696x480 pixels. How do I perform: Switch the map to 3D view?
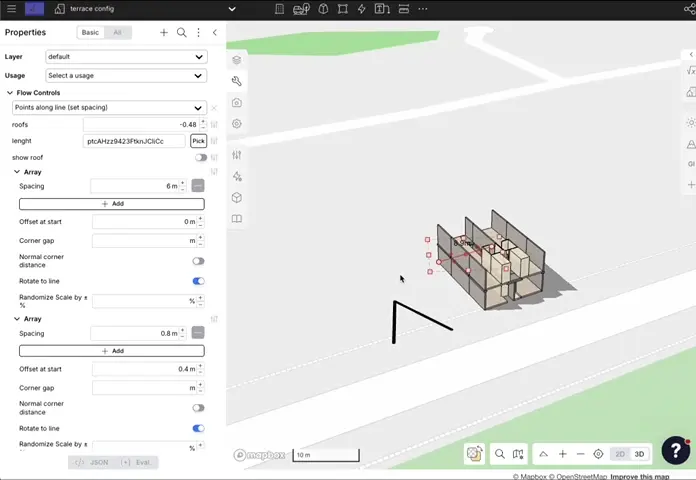click(x=640, y=454)
